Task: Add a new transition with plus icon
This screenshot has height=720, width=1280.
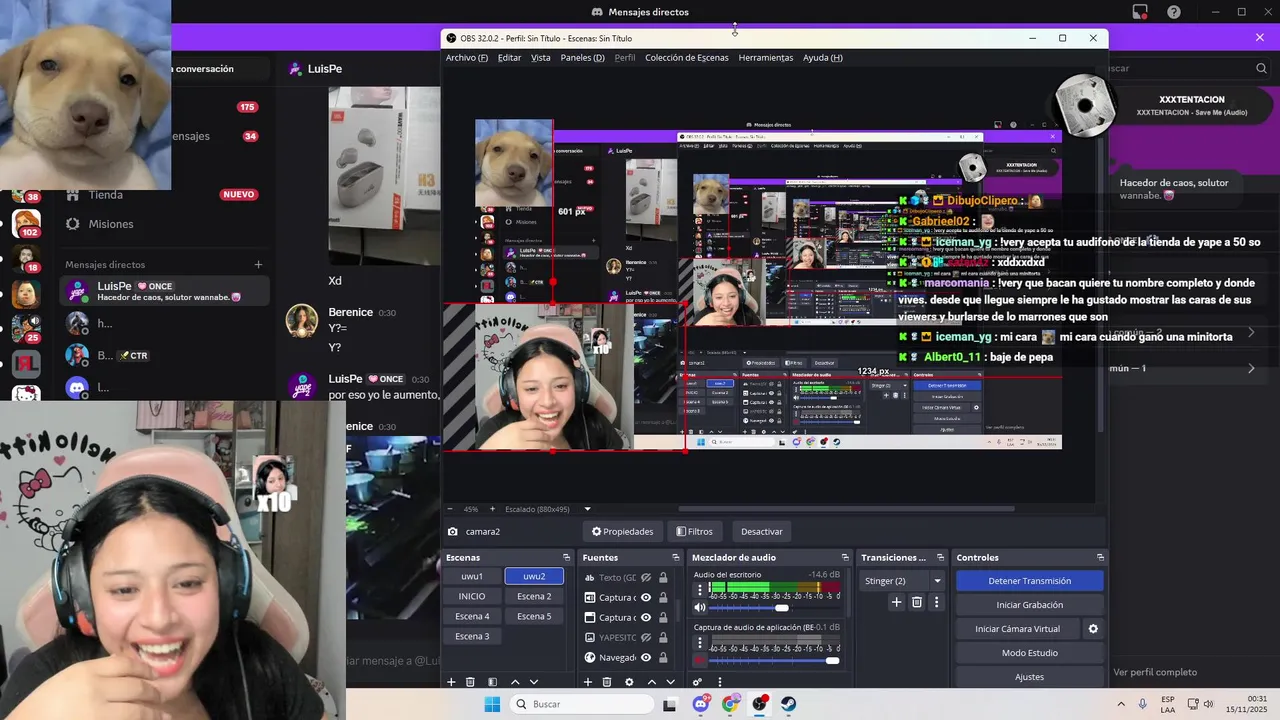Action: pos(897,602)
